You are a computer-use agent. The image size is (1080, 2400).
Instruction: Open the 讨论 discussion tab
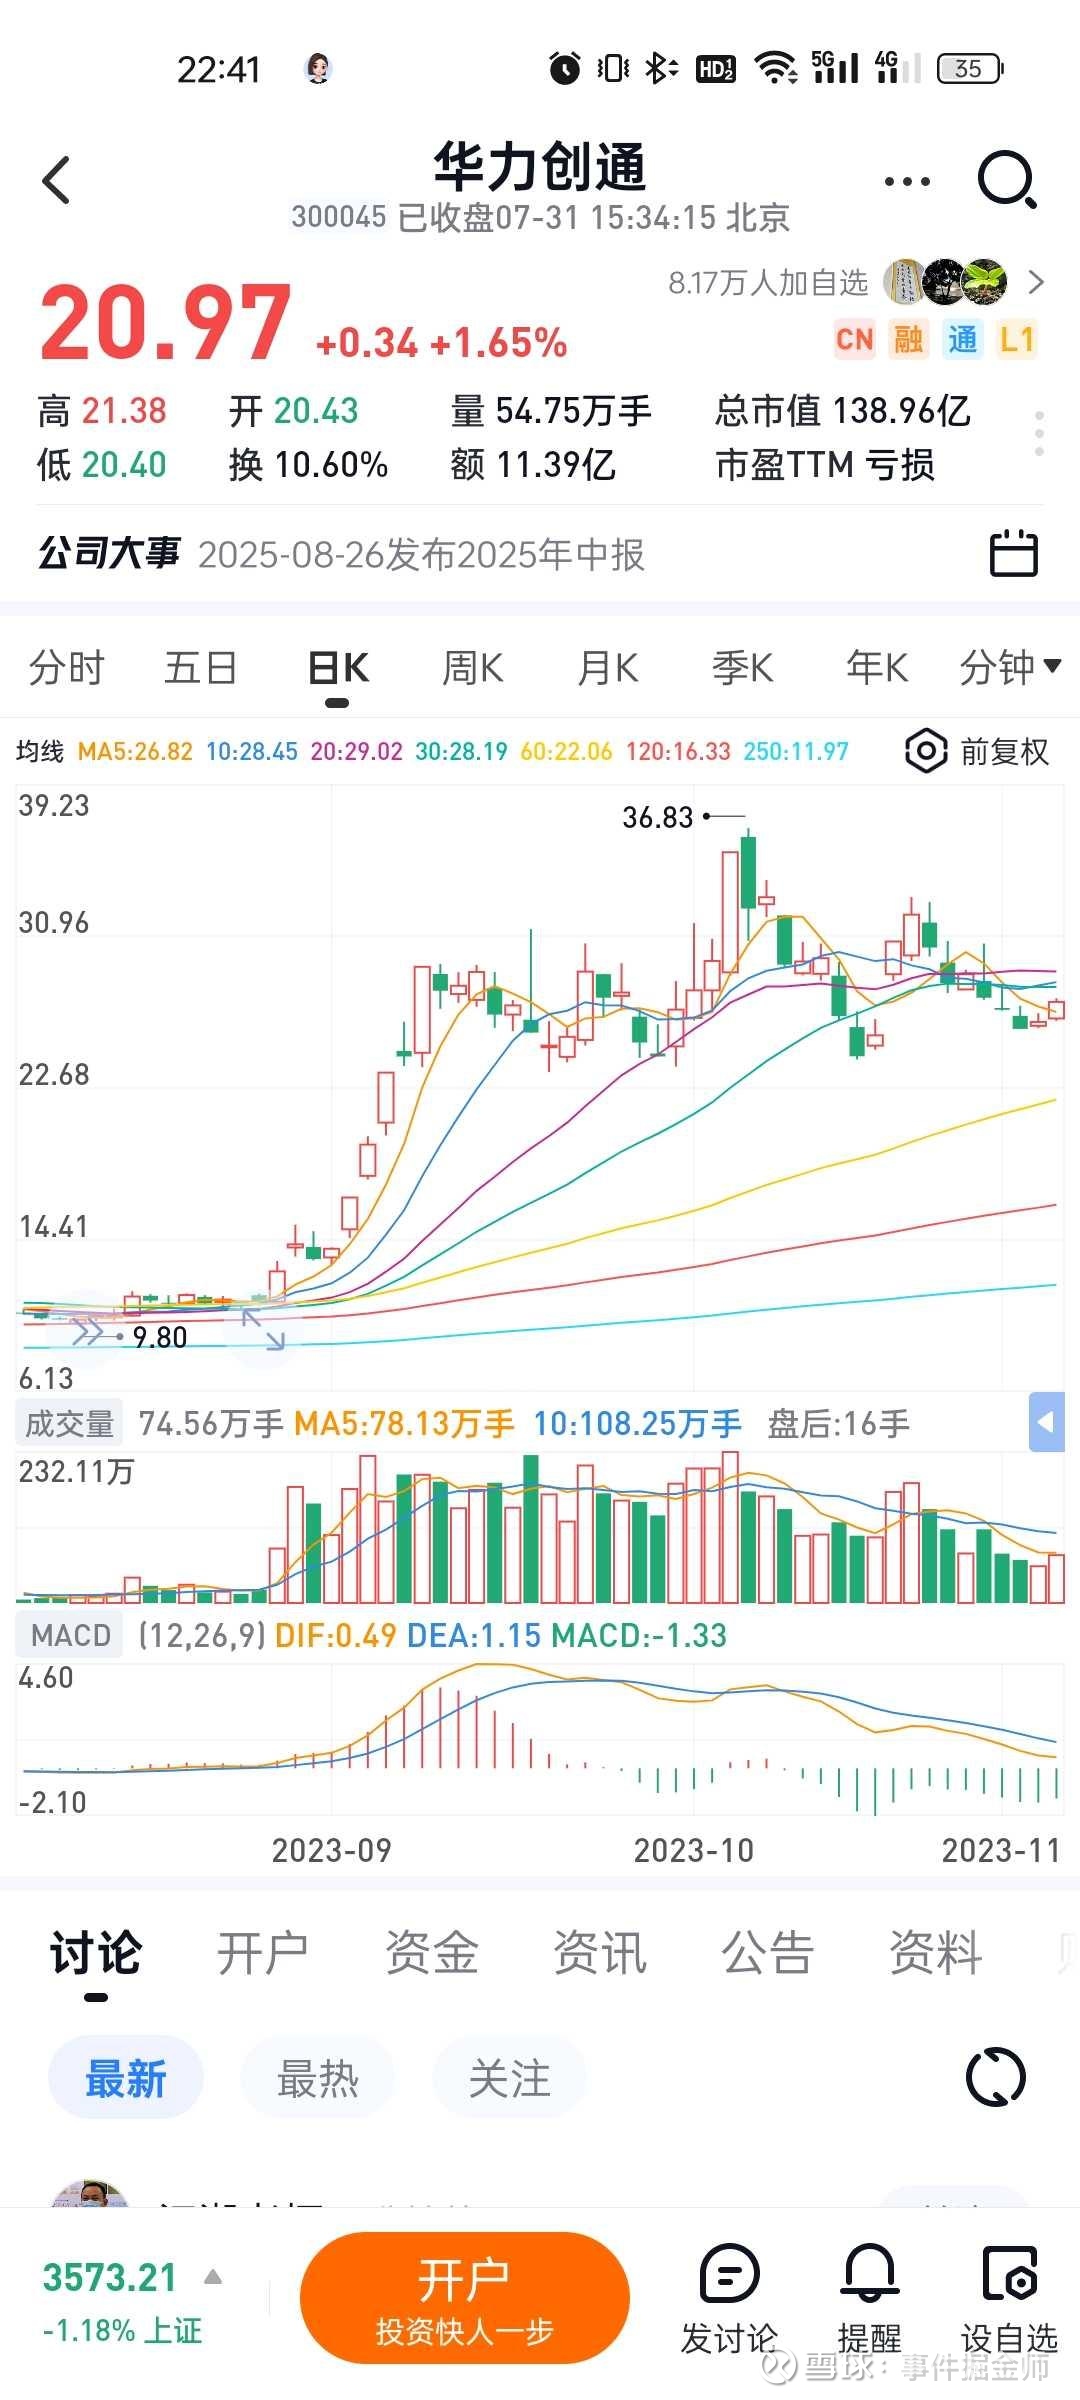(x=96, y=1953)
